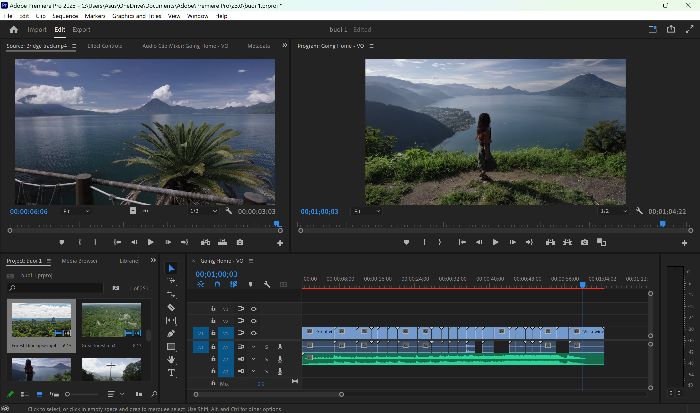Image resolution: width=700 pixels, height=413 pixels.
Task: Play the Program monitor sequence
Action: (495, 242)
